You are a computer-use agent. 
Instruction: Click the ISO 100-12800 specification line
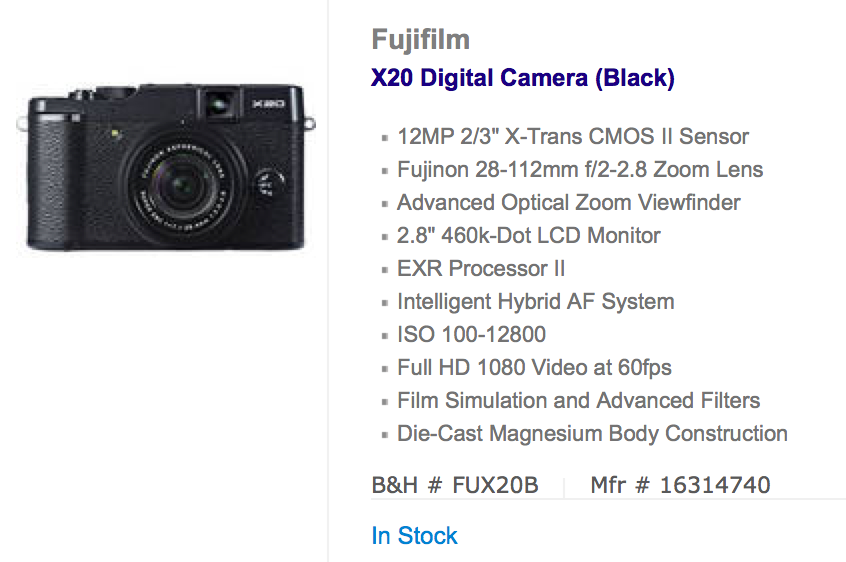tap(472, 334)
